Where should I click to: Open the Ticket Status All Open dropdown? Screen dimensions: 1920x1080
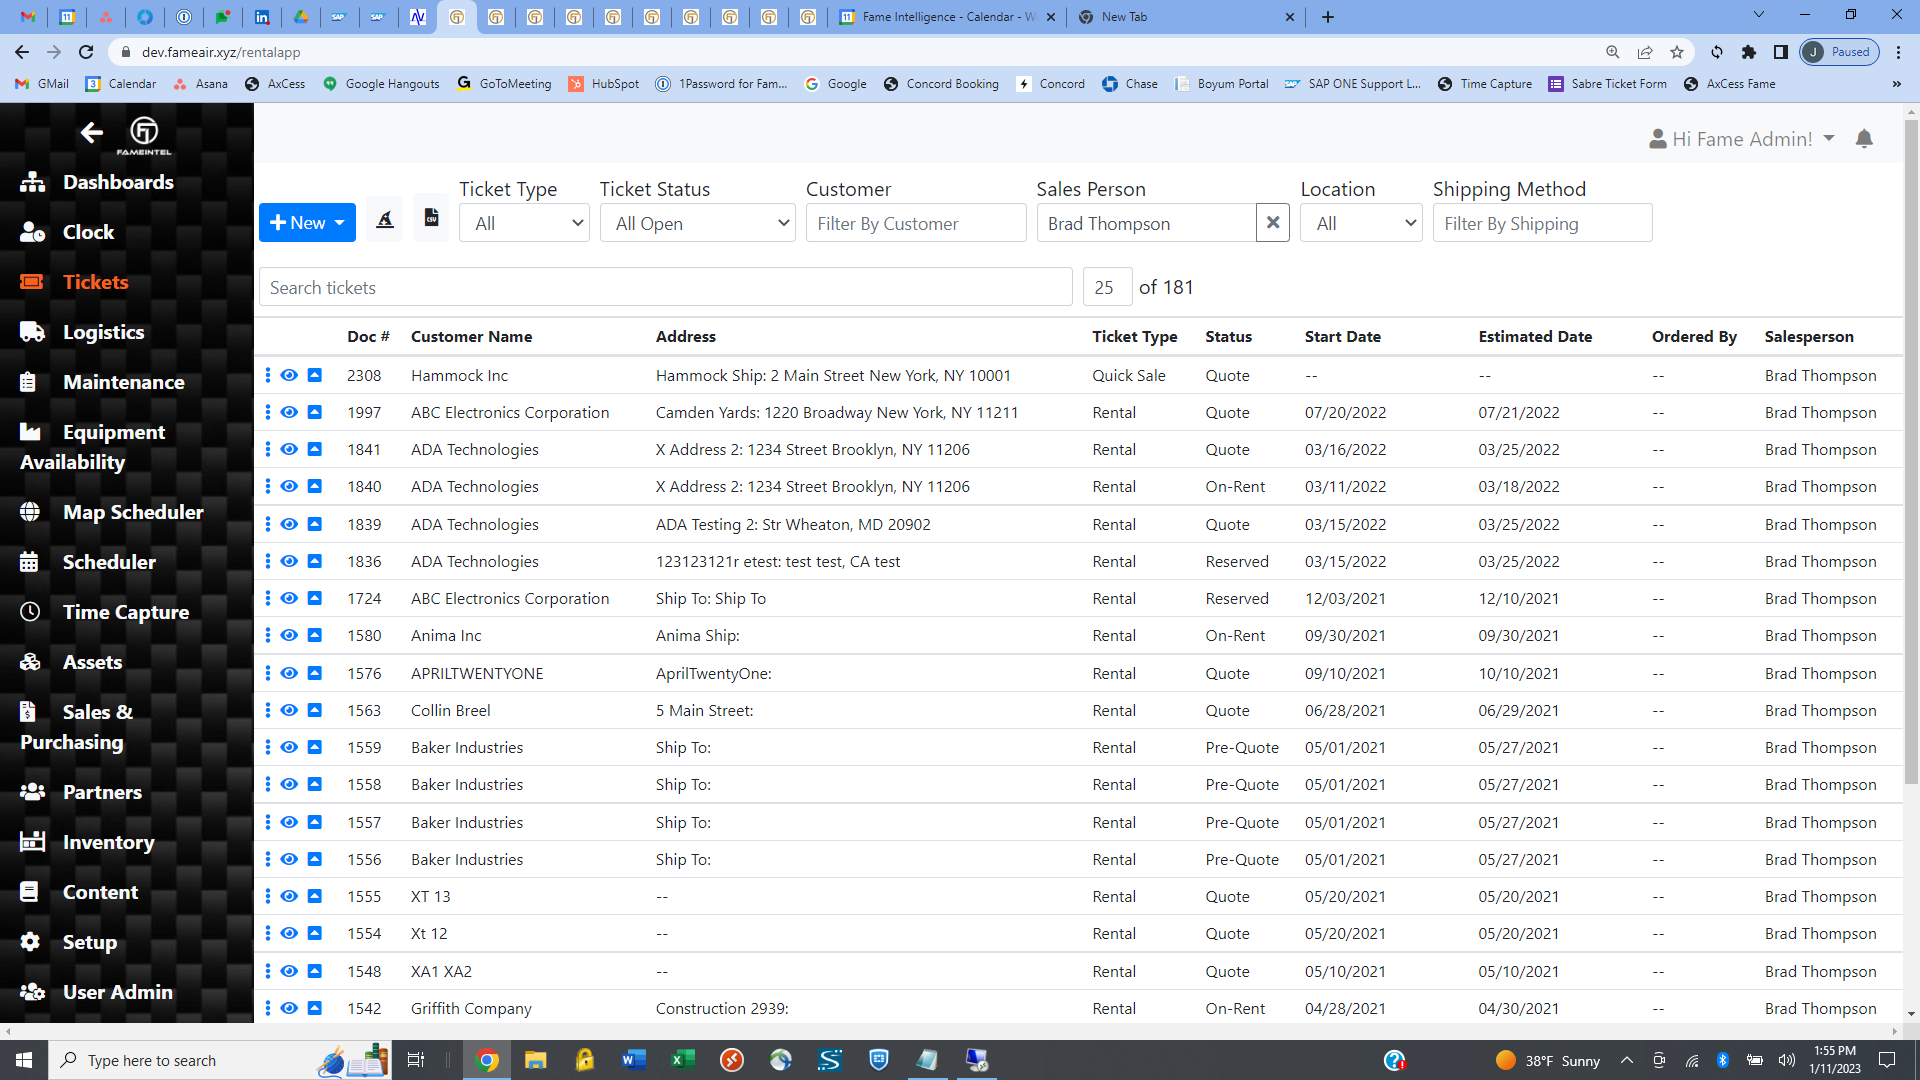697,223
